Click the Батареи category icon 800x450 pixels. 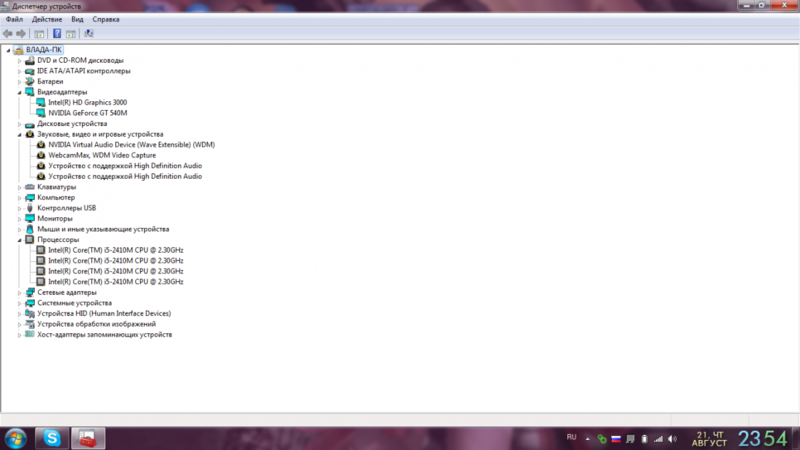click(x=30, y=82)
